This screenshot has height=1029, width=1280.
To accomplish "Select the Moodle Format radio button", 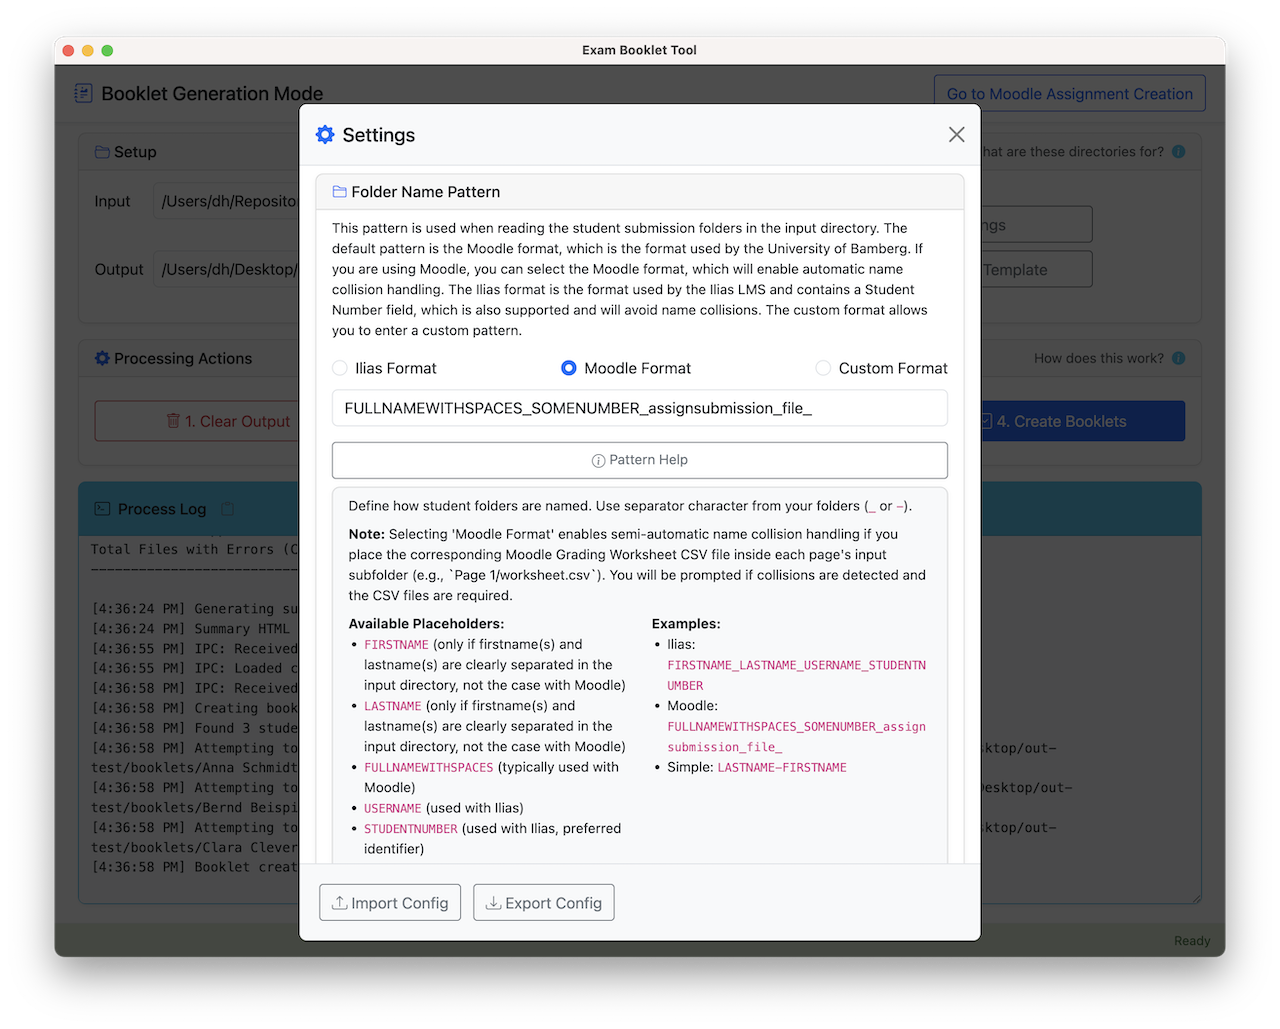I will click(569, 368).
